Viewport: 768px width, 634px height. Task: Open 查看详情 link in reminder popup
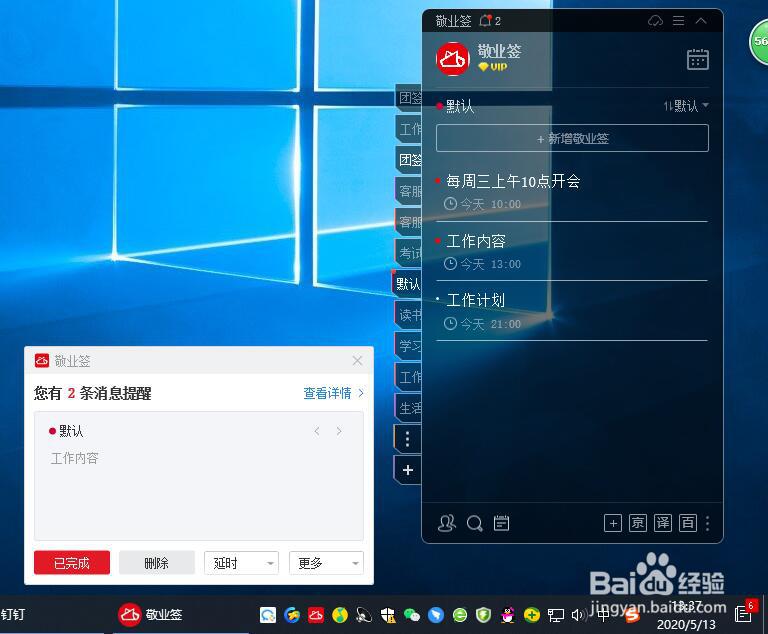333,393
